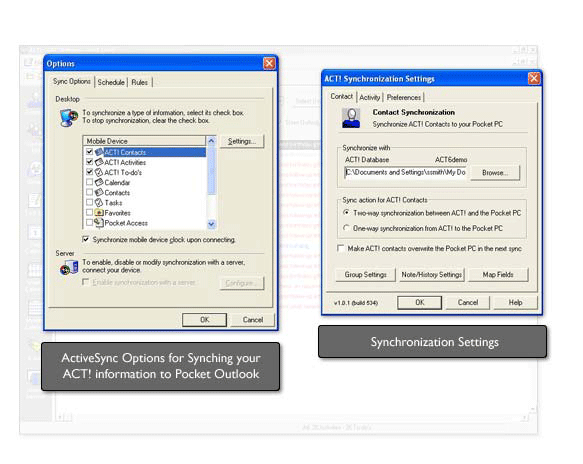Click the Mobile Device list scroll up arrow
This screenshot has width=583, height=464.
coord(211,141)
